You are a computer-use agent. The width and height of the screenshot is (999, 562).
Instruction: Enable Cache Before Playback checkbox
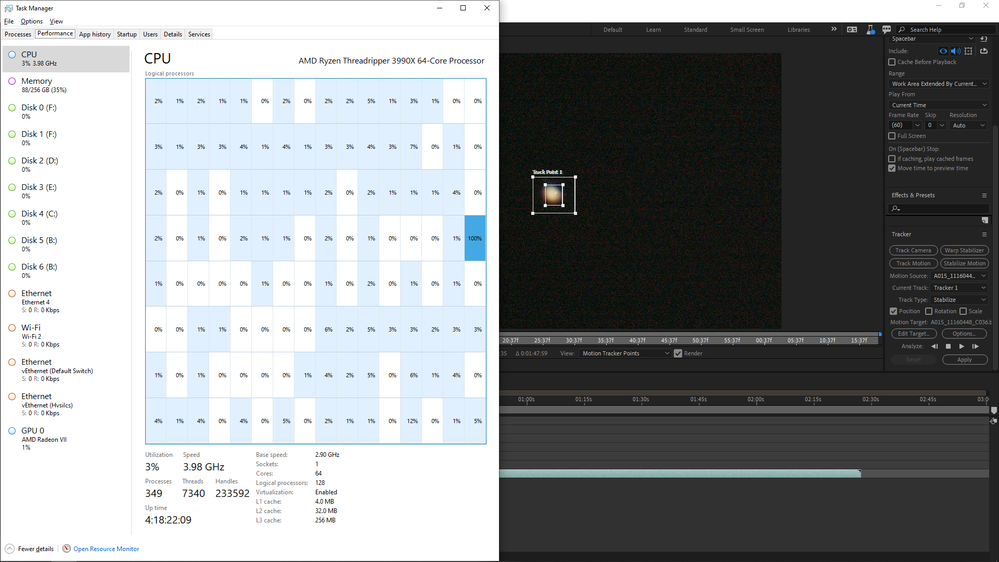coord(892,62)
